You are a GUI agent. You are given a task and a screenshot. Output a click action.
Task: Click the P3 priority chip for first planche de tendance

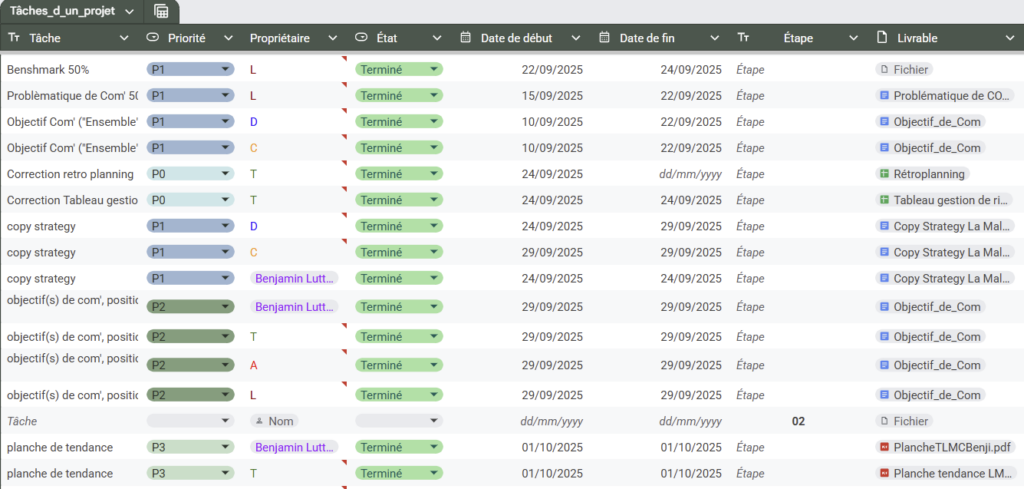(x=190, y=447)
